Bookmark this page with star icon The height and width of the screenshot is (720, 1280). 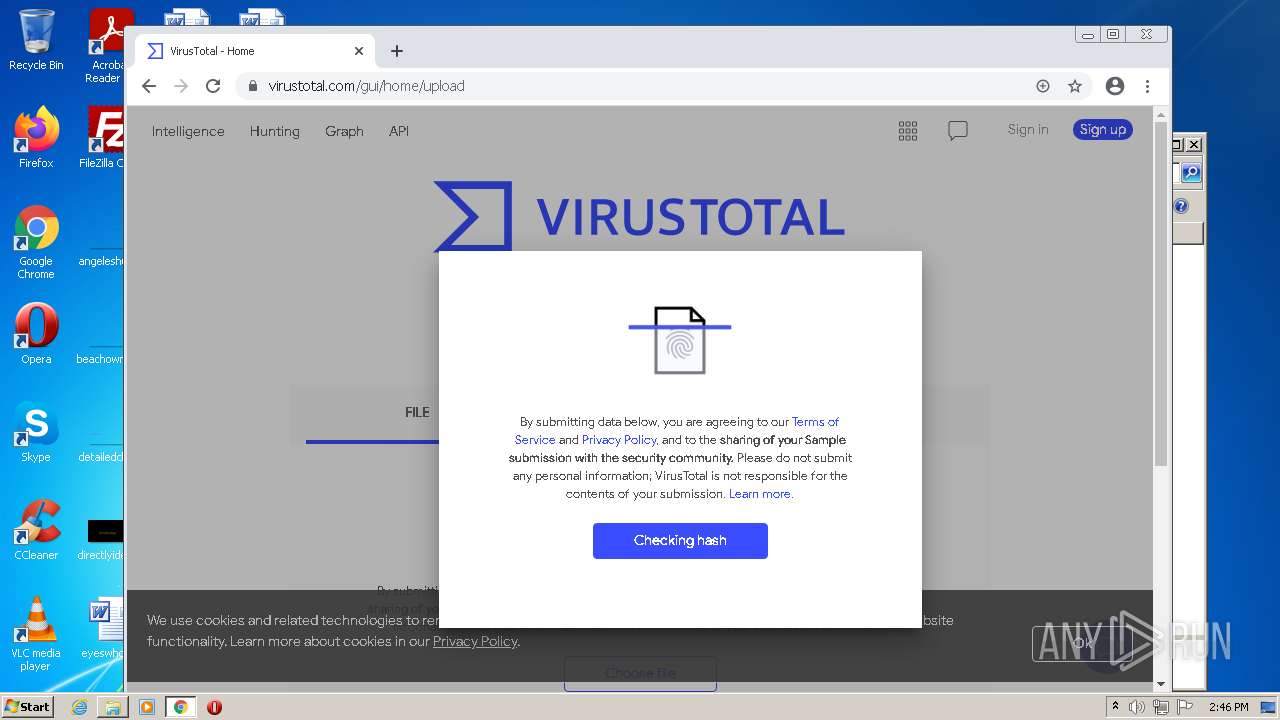[1075, 86]
